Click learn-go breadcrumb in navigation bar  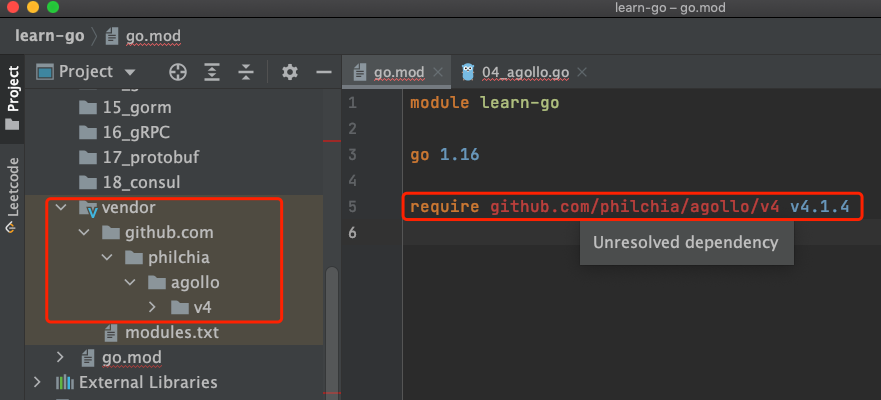(49, 37)
